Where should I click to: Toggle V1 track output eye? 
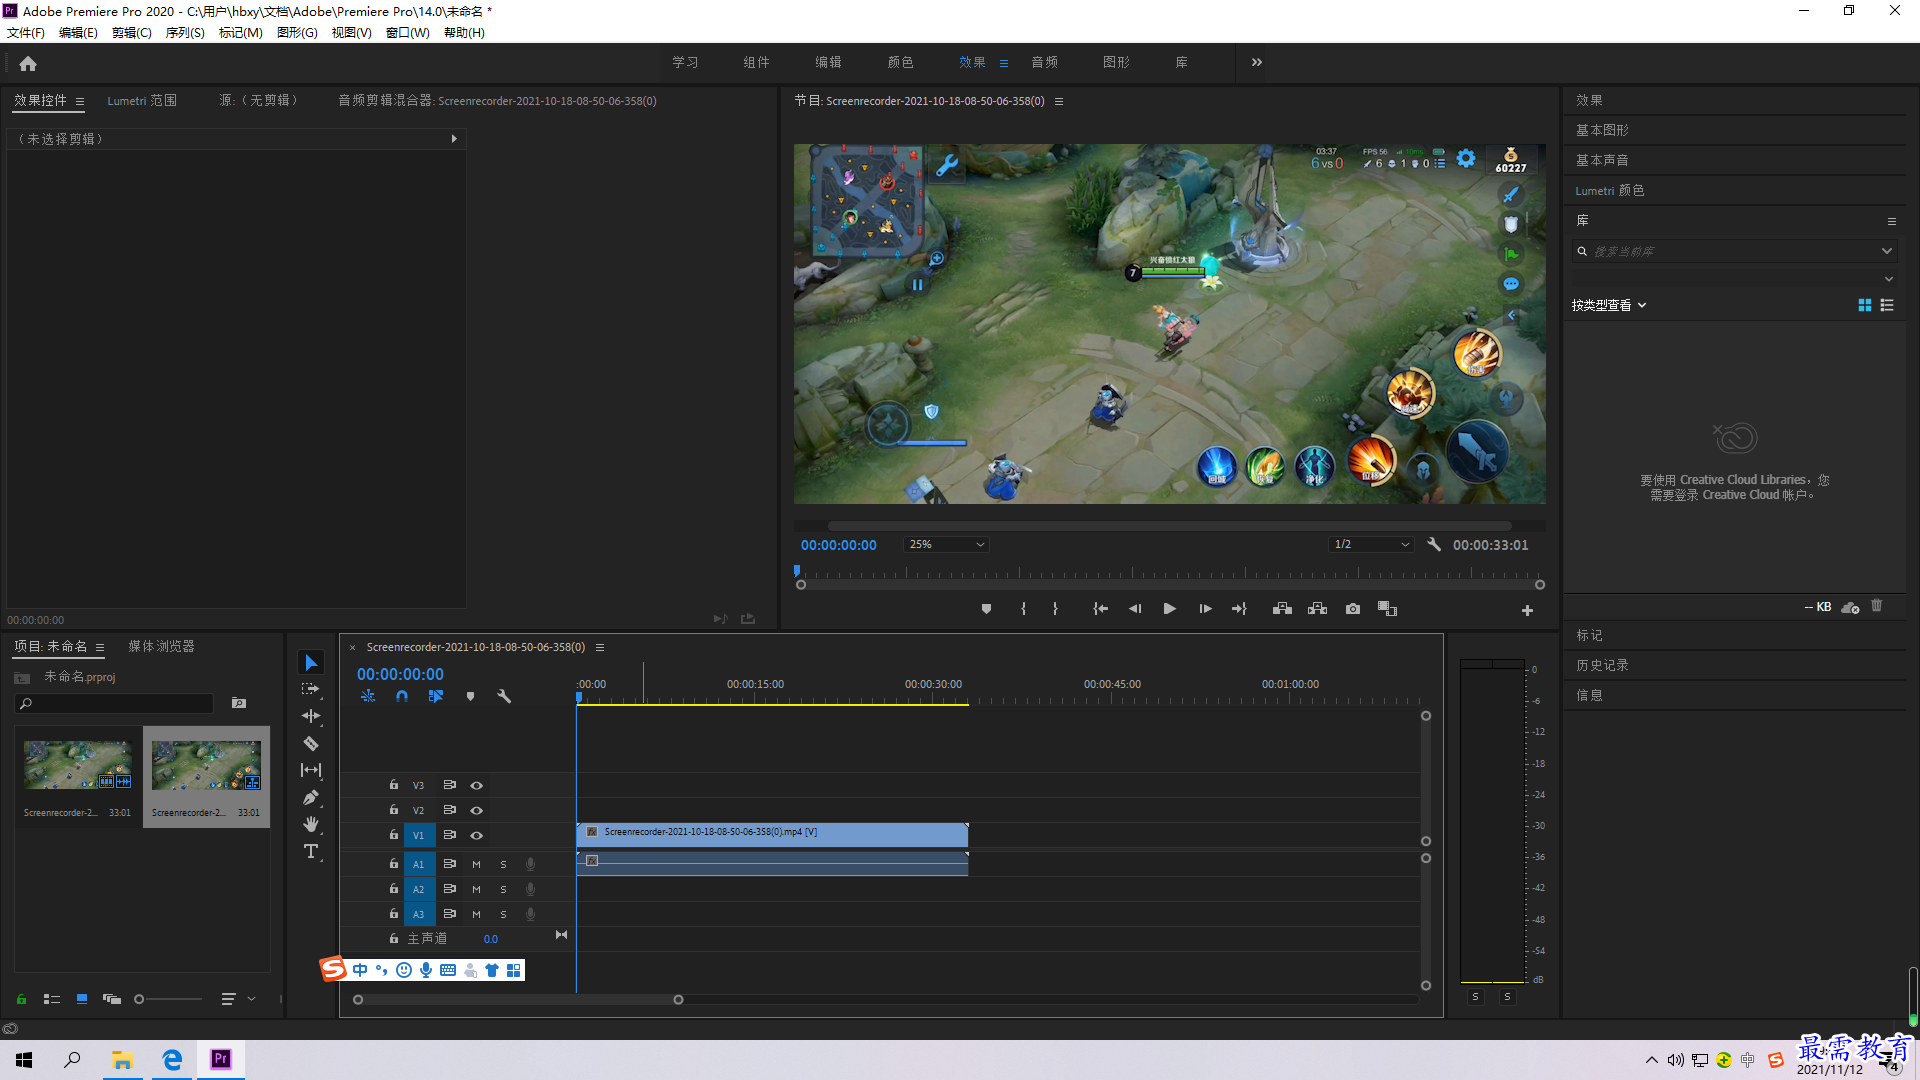coord(477,836)
